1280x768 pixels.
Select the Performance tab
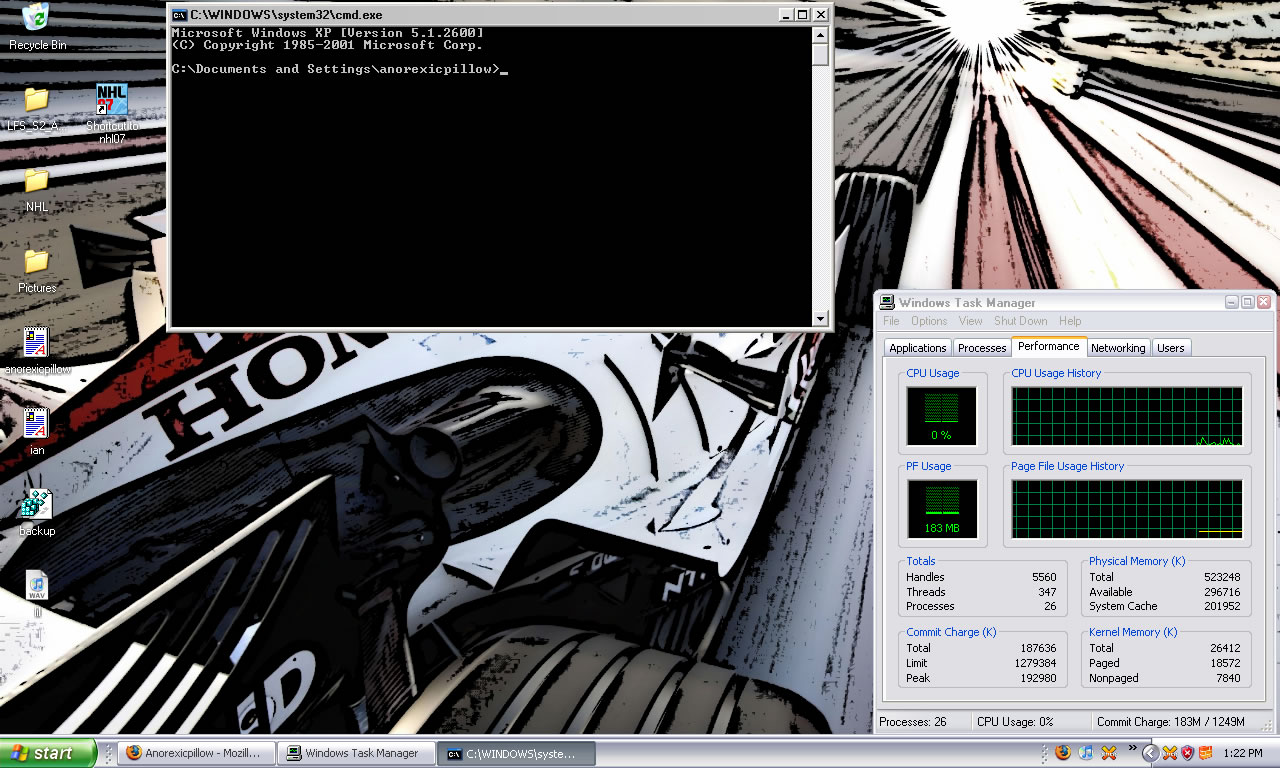point(1049,346)
